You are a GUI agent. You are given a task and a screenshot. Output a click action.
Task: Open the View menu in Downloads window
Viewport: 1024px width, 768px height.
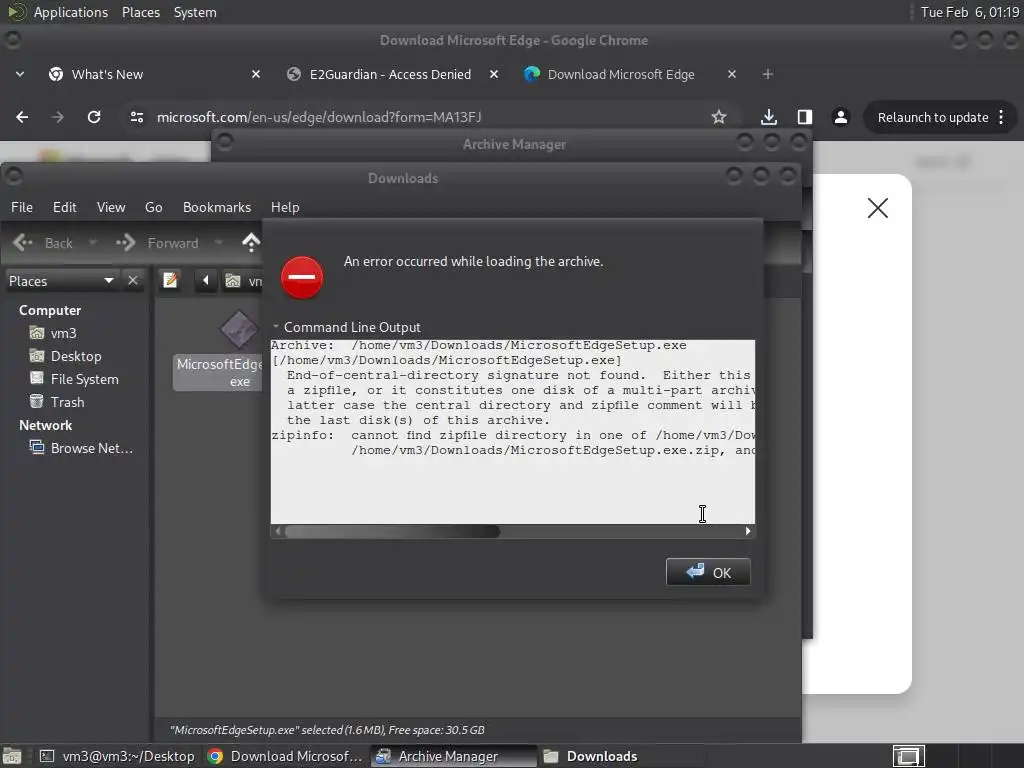tap(111, 207)
